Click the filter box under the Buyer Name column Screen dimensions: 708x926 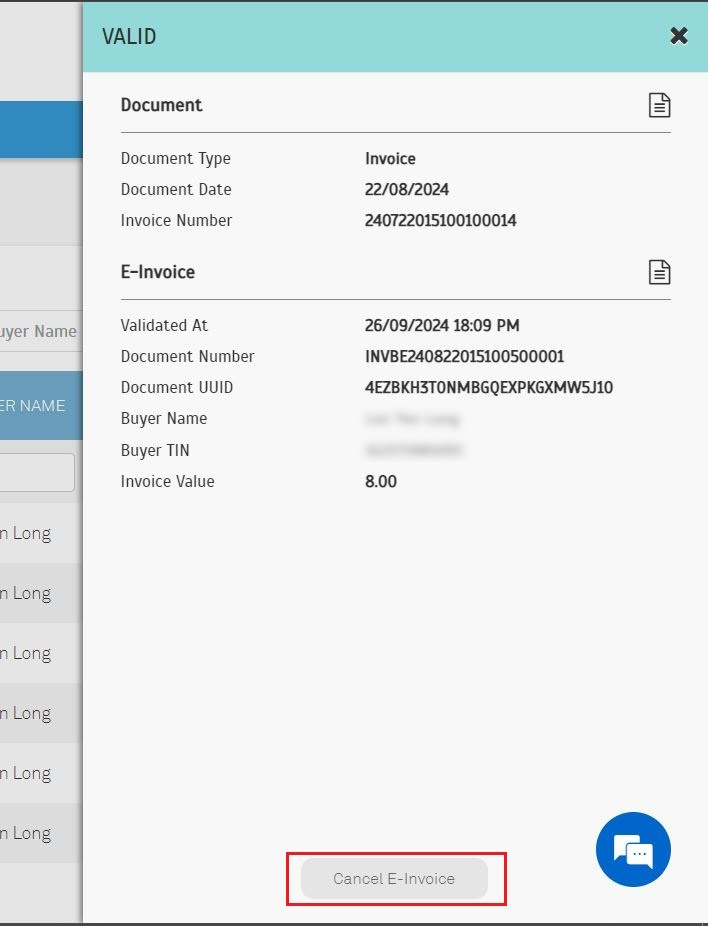37,472
